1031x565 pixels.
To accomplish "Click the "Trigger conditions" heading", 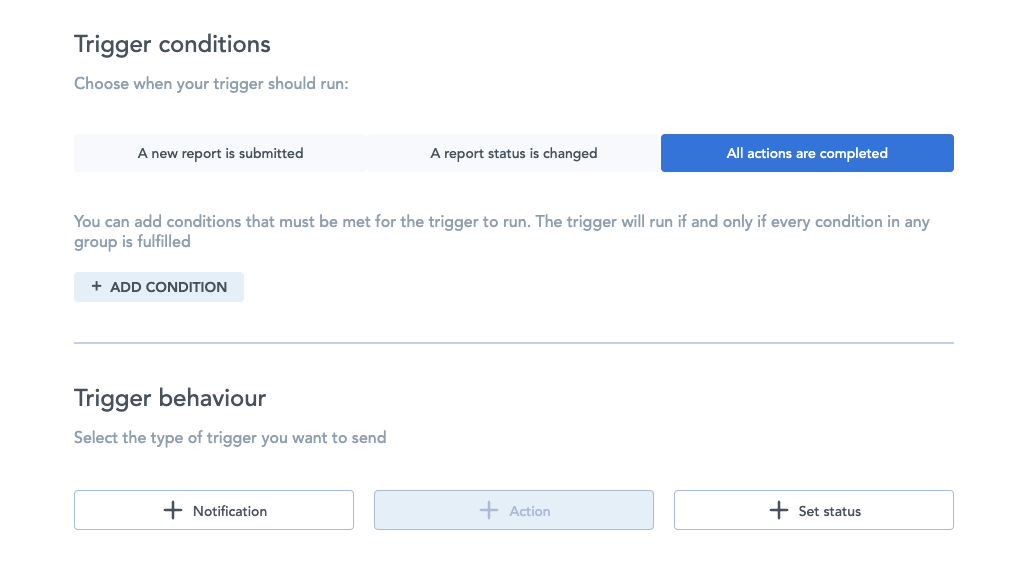I will [172, 45].
